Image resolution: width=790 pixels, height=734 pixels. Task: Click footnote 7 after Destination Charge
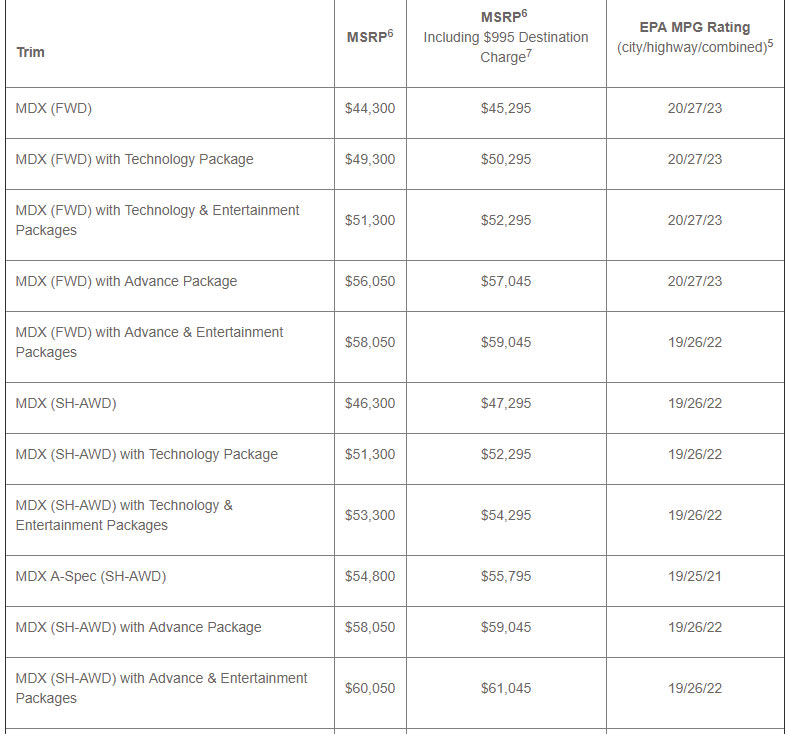click(x=529, y=53)
